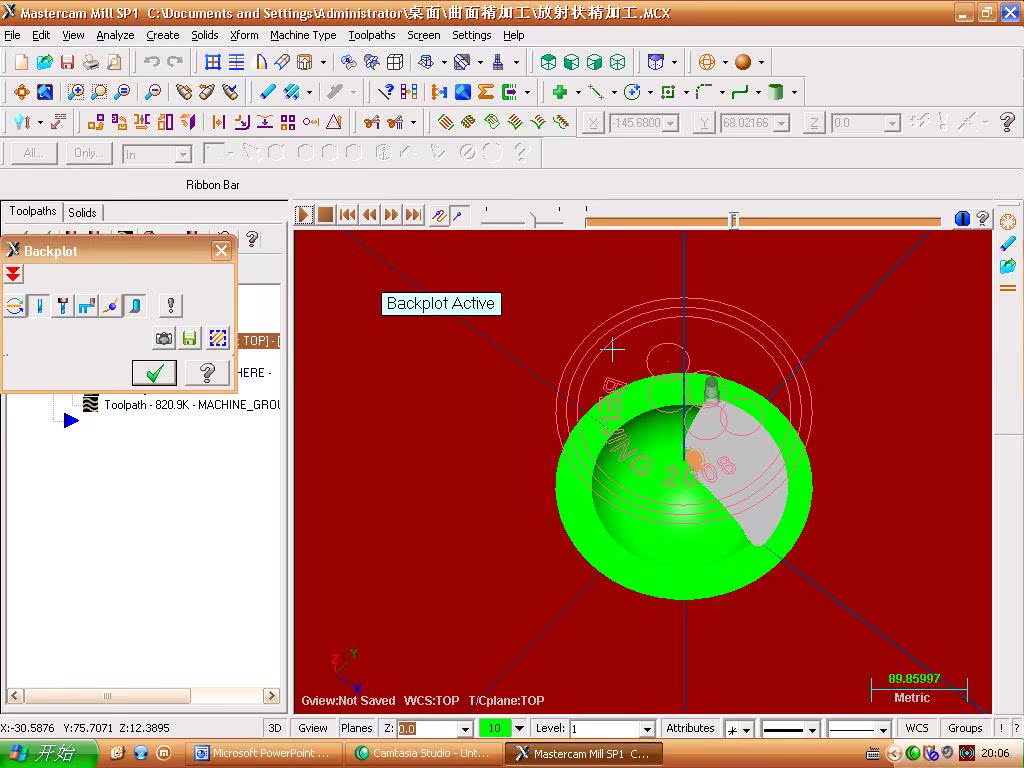Click the Attributes button

(690, 728)
